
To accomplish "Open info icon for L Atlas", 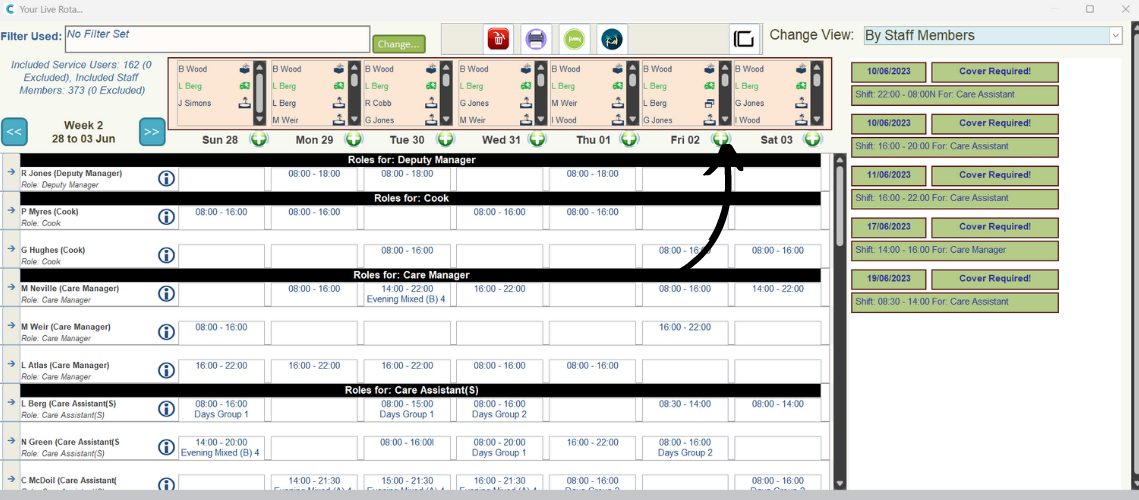I will (x=166, y=371).
